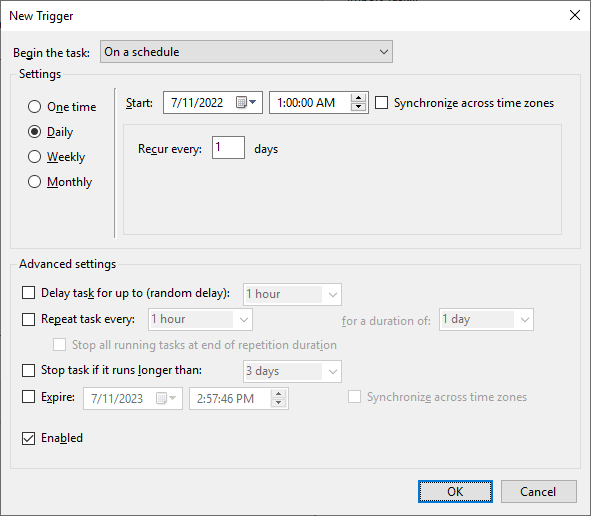Enable Synchronize across time zones for Start

tap(381, 103)
